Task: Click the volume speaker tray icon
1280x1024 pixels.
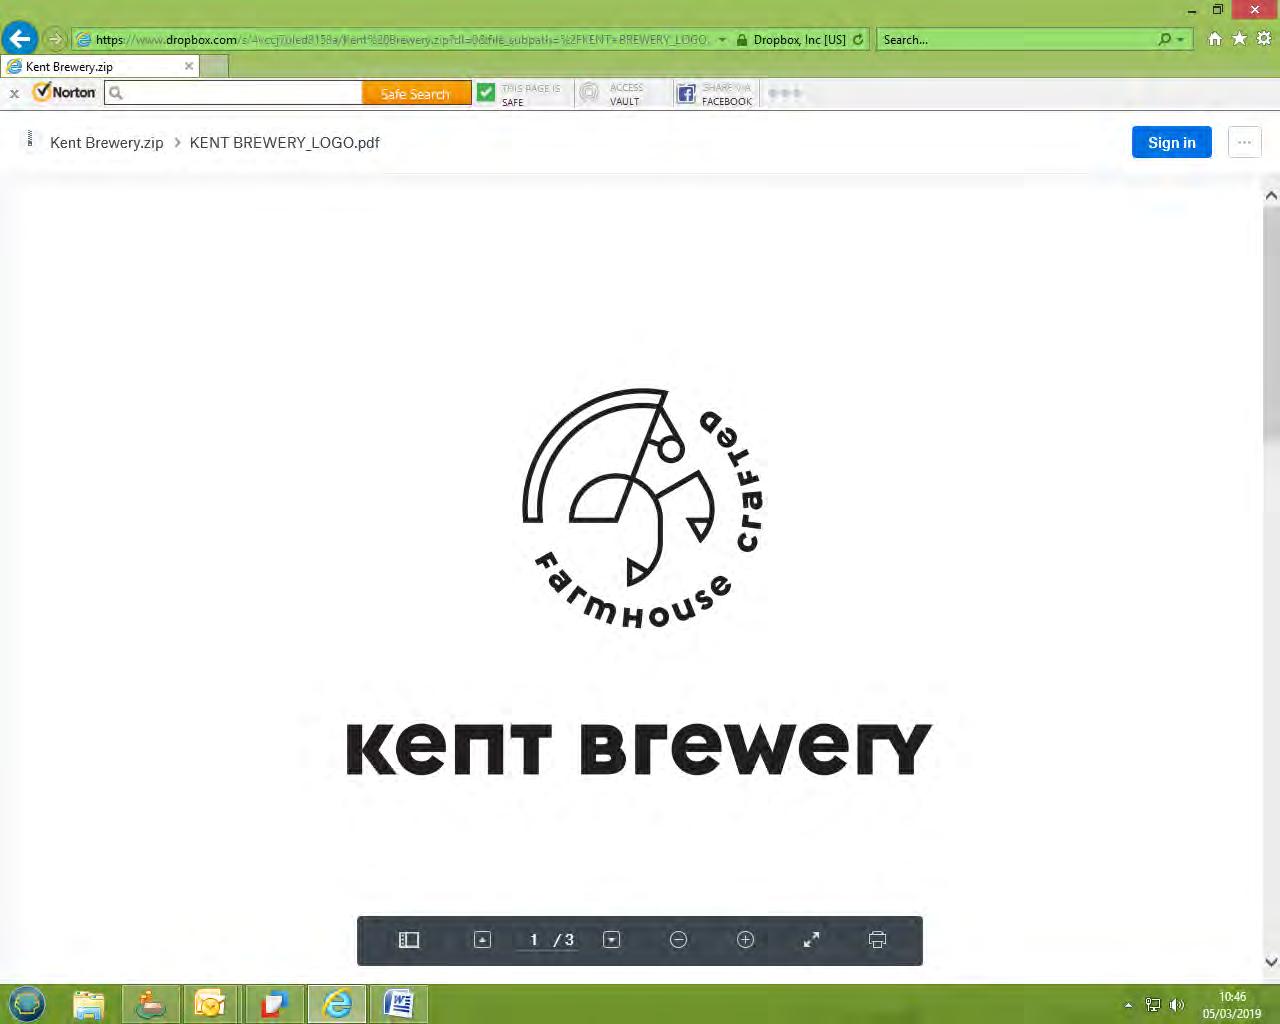Action: [x=1176, y=1005]
